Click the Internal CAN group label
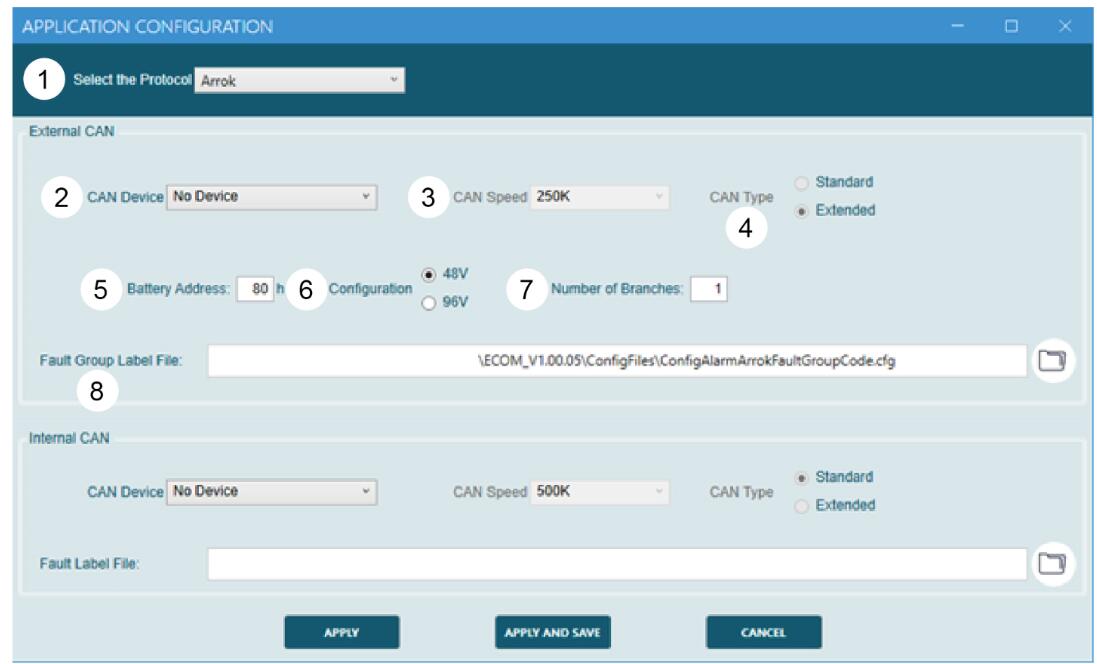Image resolution: width=1097 pixels, height=664 pixels. point(69,439)
